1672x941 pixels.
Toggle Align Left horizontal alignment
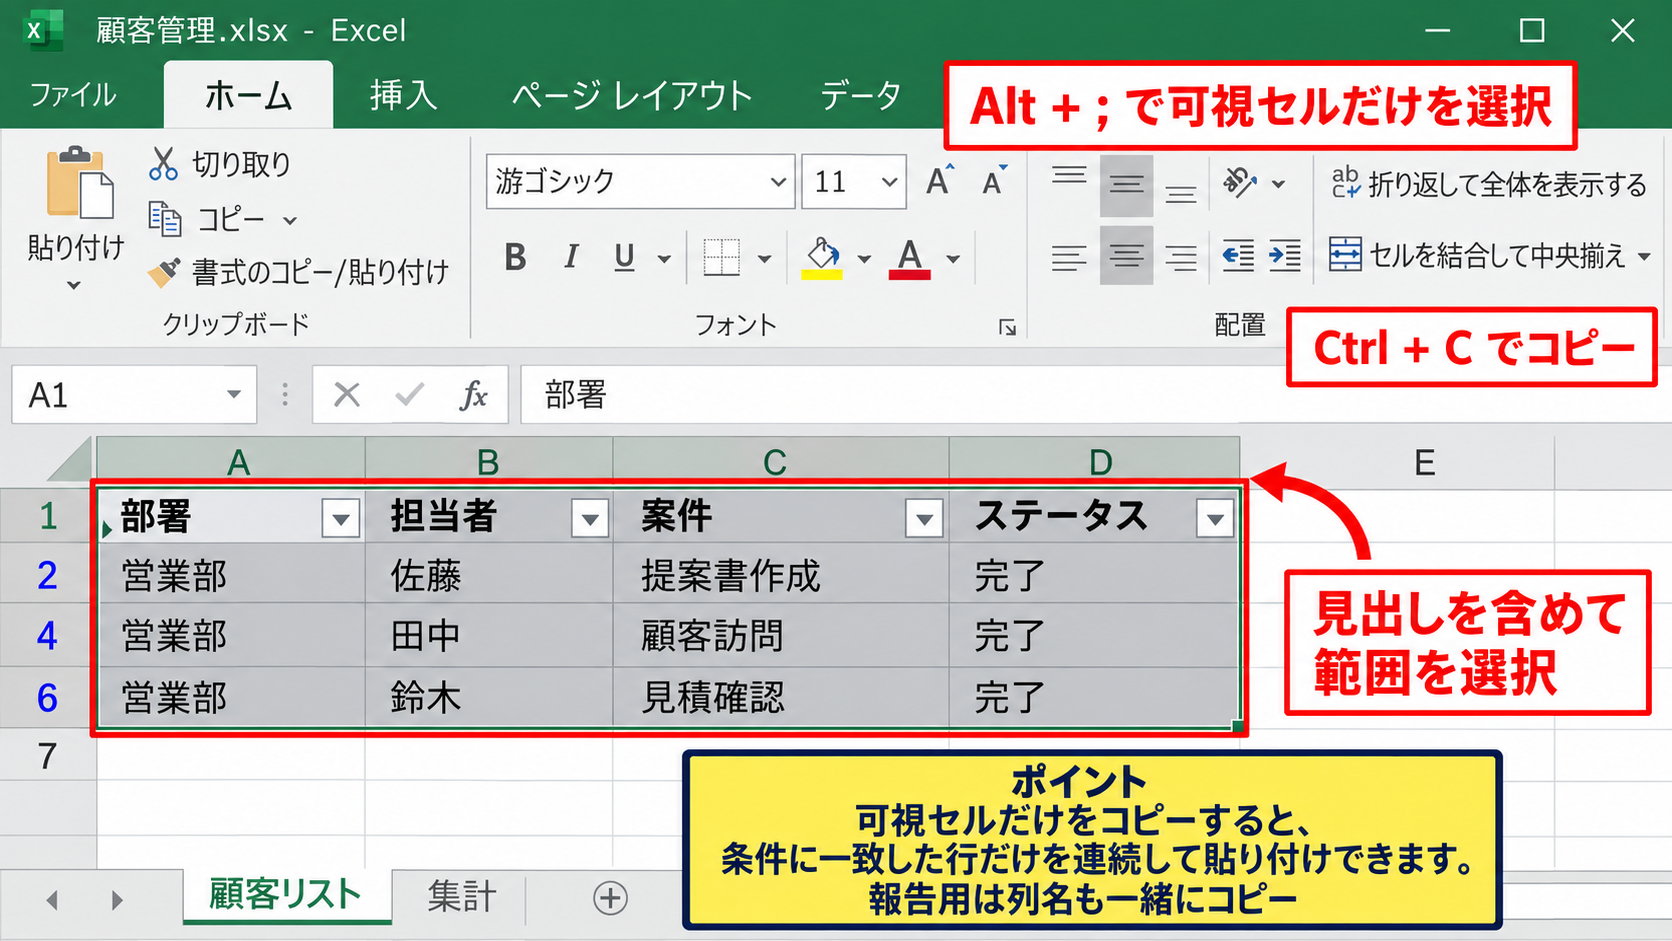(x=1069, y=257)
